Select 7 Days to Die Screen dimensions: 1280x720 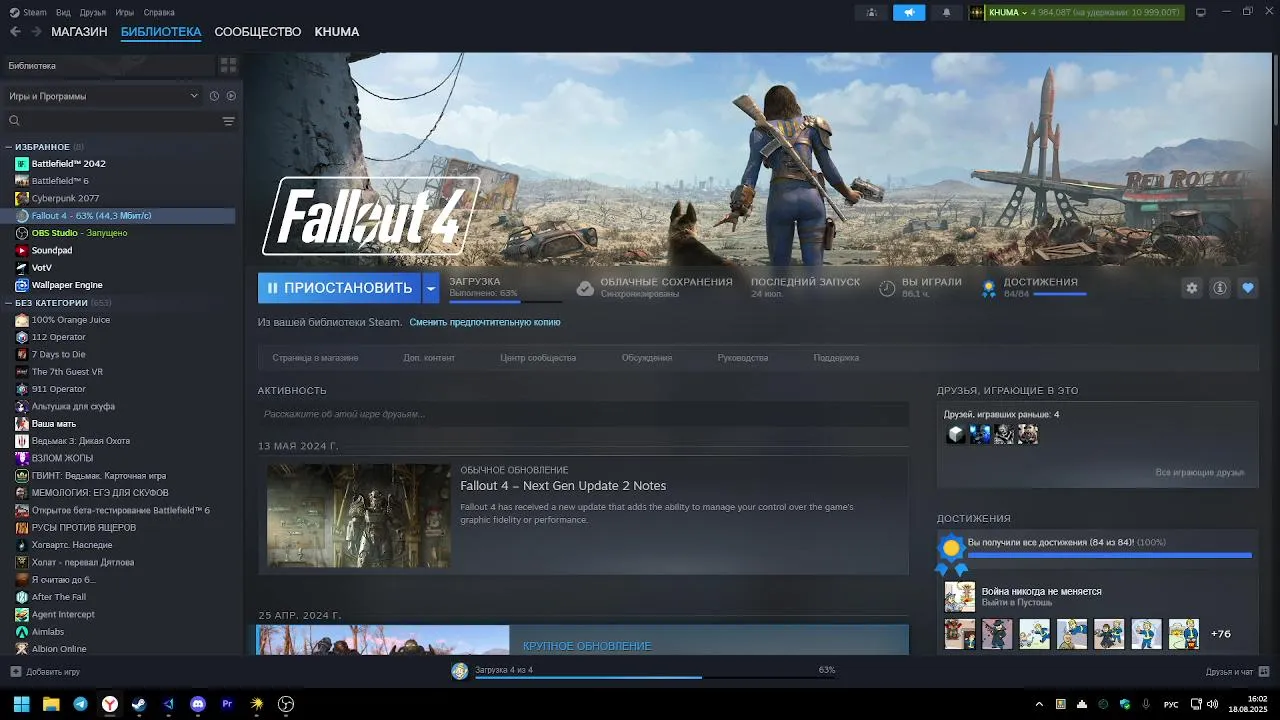point(58,354)
